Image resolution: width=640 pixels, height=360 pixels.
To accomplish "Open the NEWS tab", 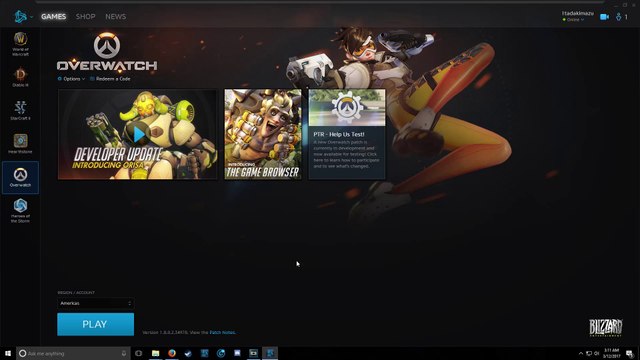I will [116, 16].
